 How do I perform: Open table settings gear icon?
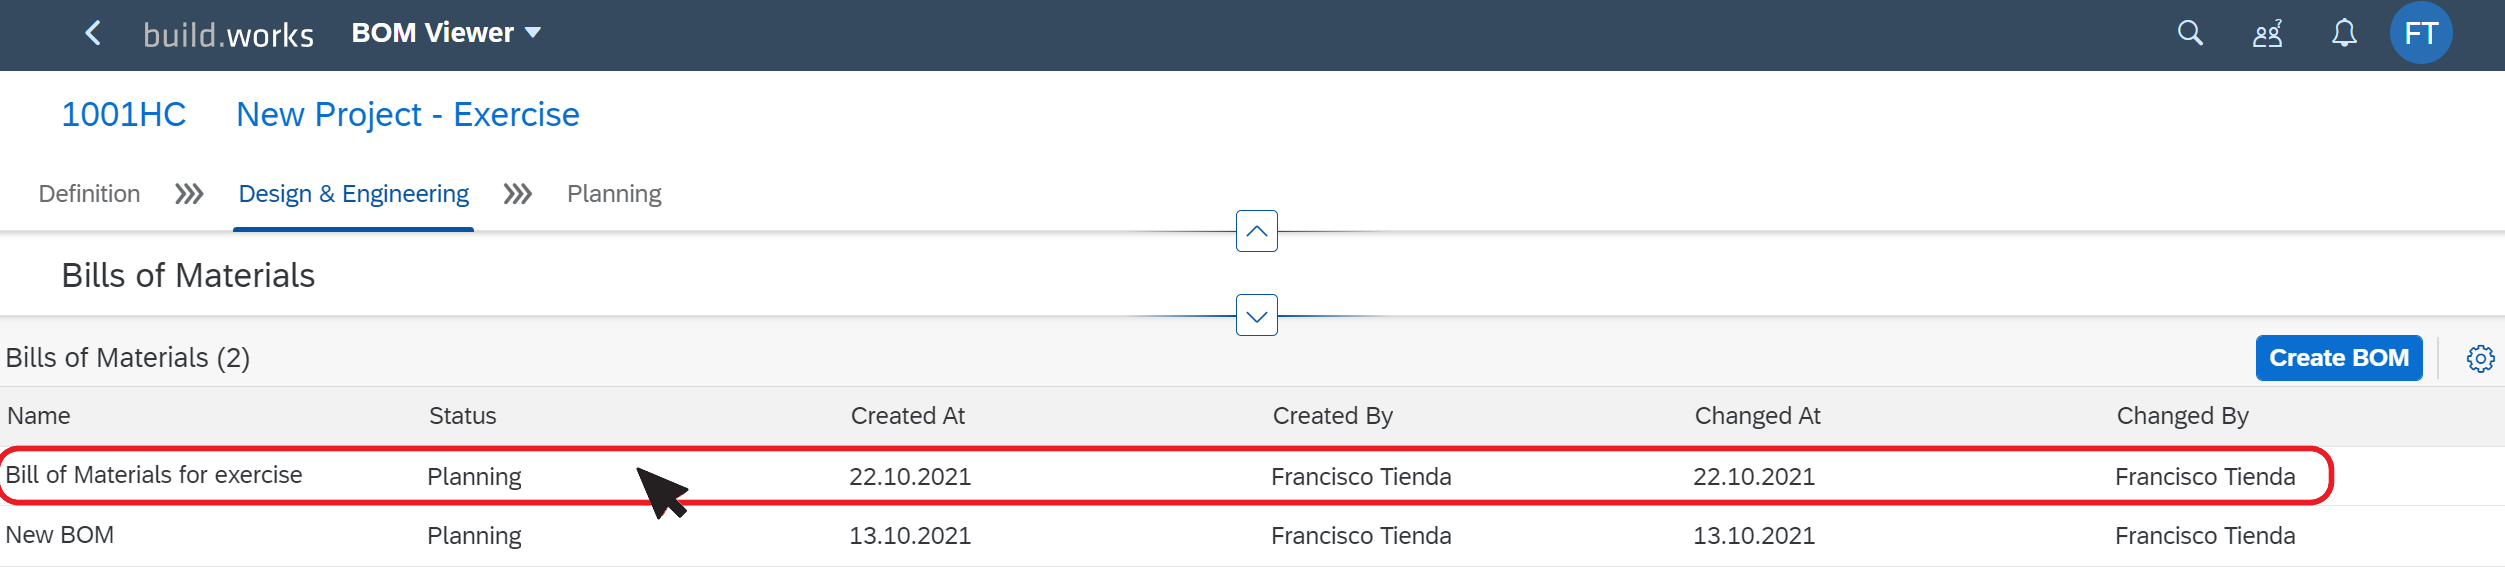(x=2480, y=358)
